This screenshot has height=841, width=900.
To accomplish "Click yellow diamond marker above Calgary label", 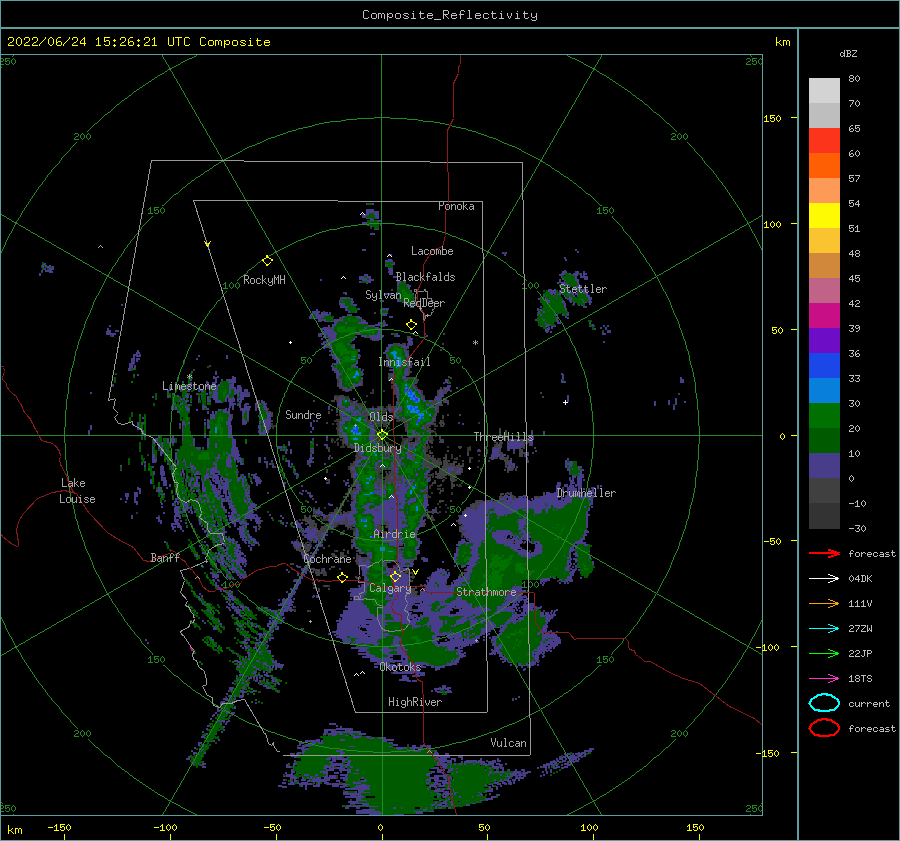I will point(395,576).
